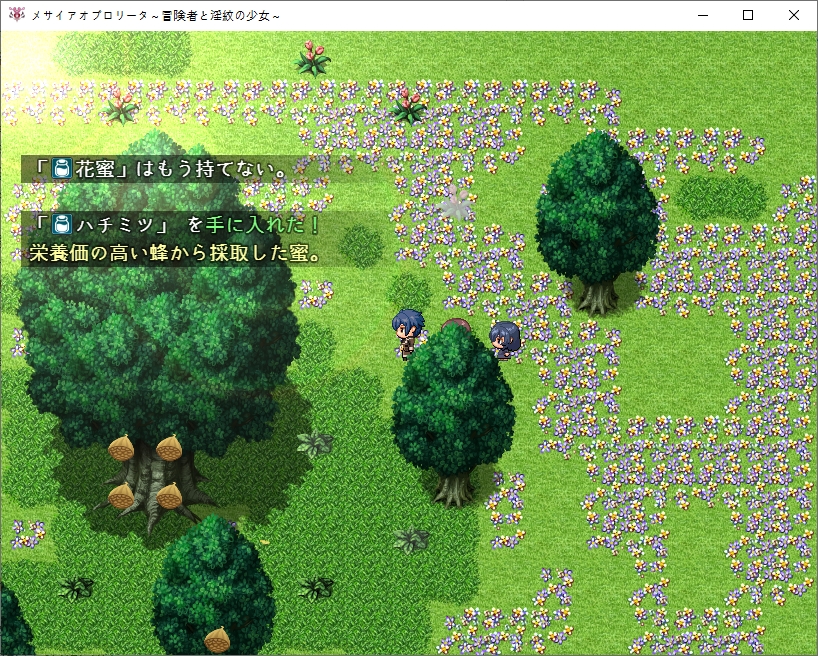Click the red tulip among purple flowers
The image size is (818, 656).
click(x=408, y=105)
